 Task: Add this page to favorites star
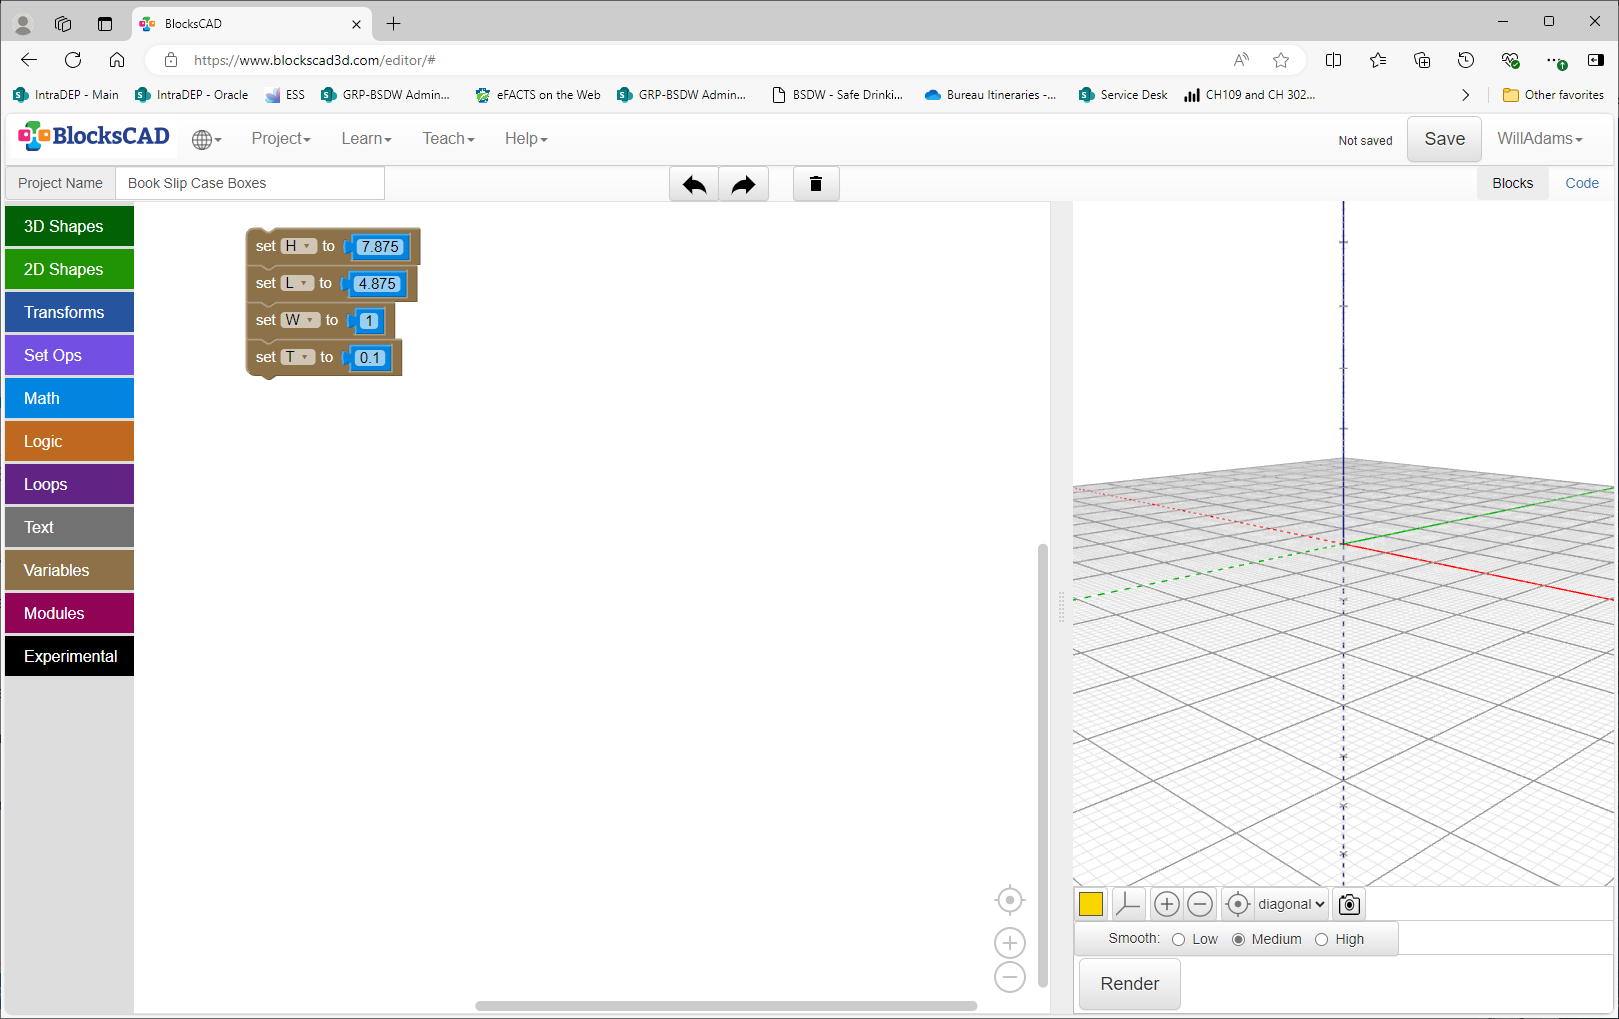[x=1281, y=60]
